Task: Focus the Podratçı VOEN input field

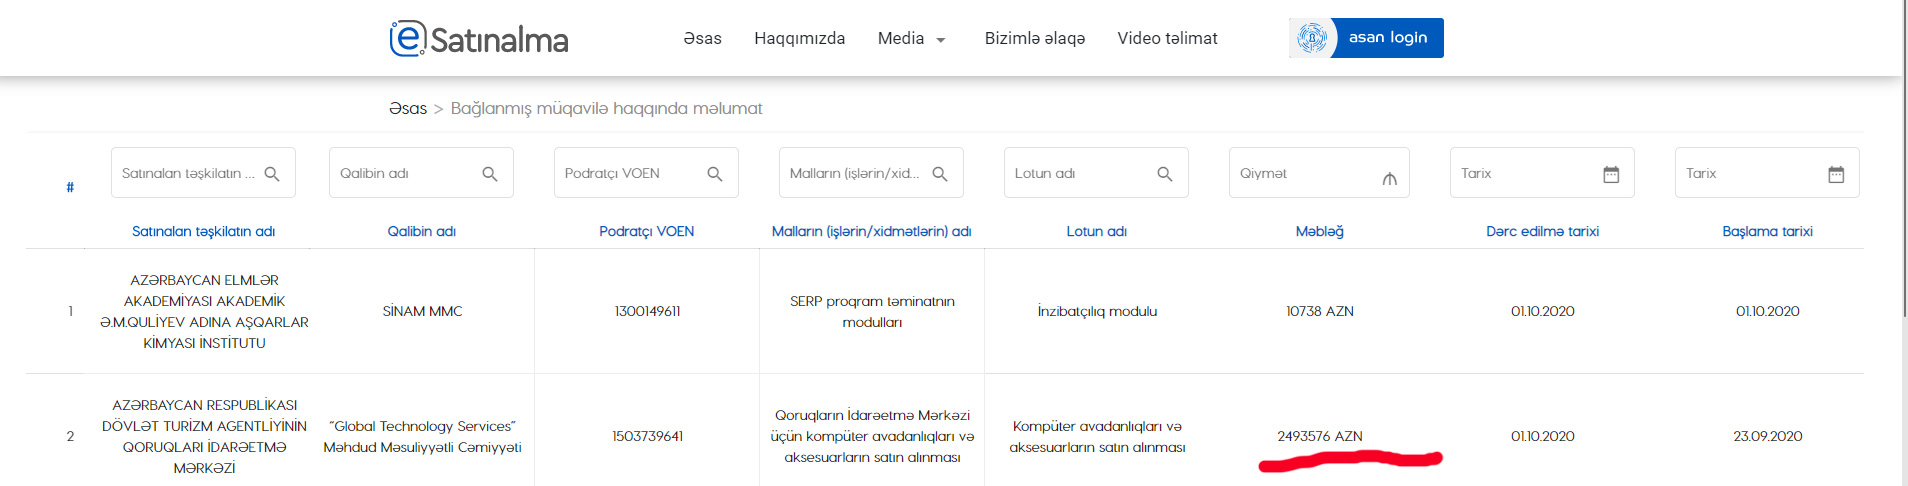Action: point(630,174)
